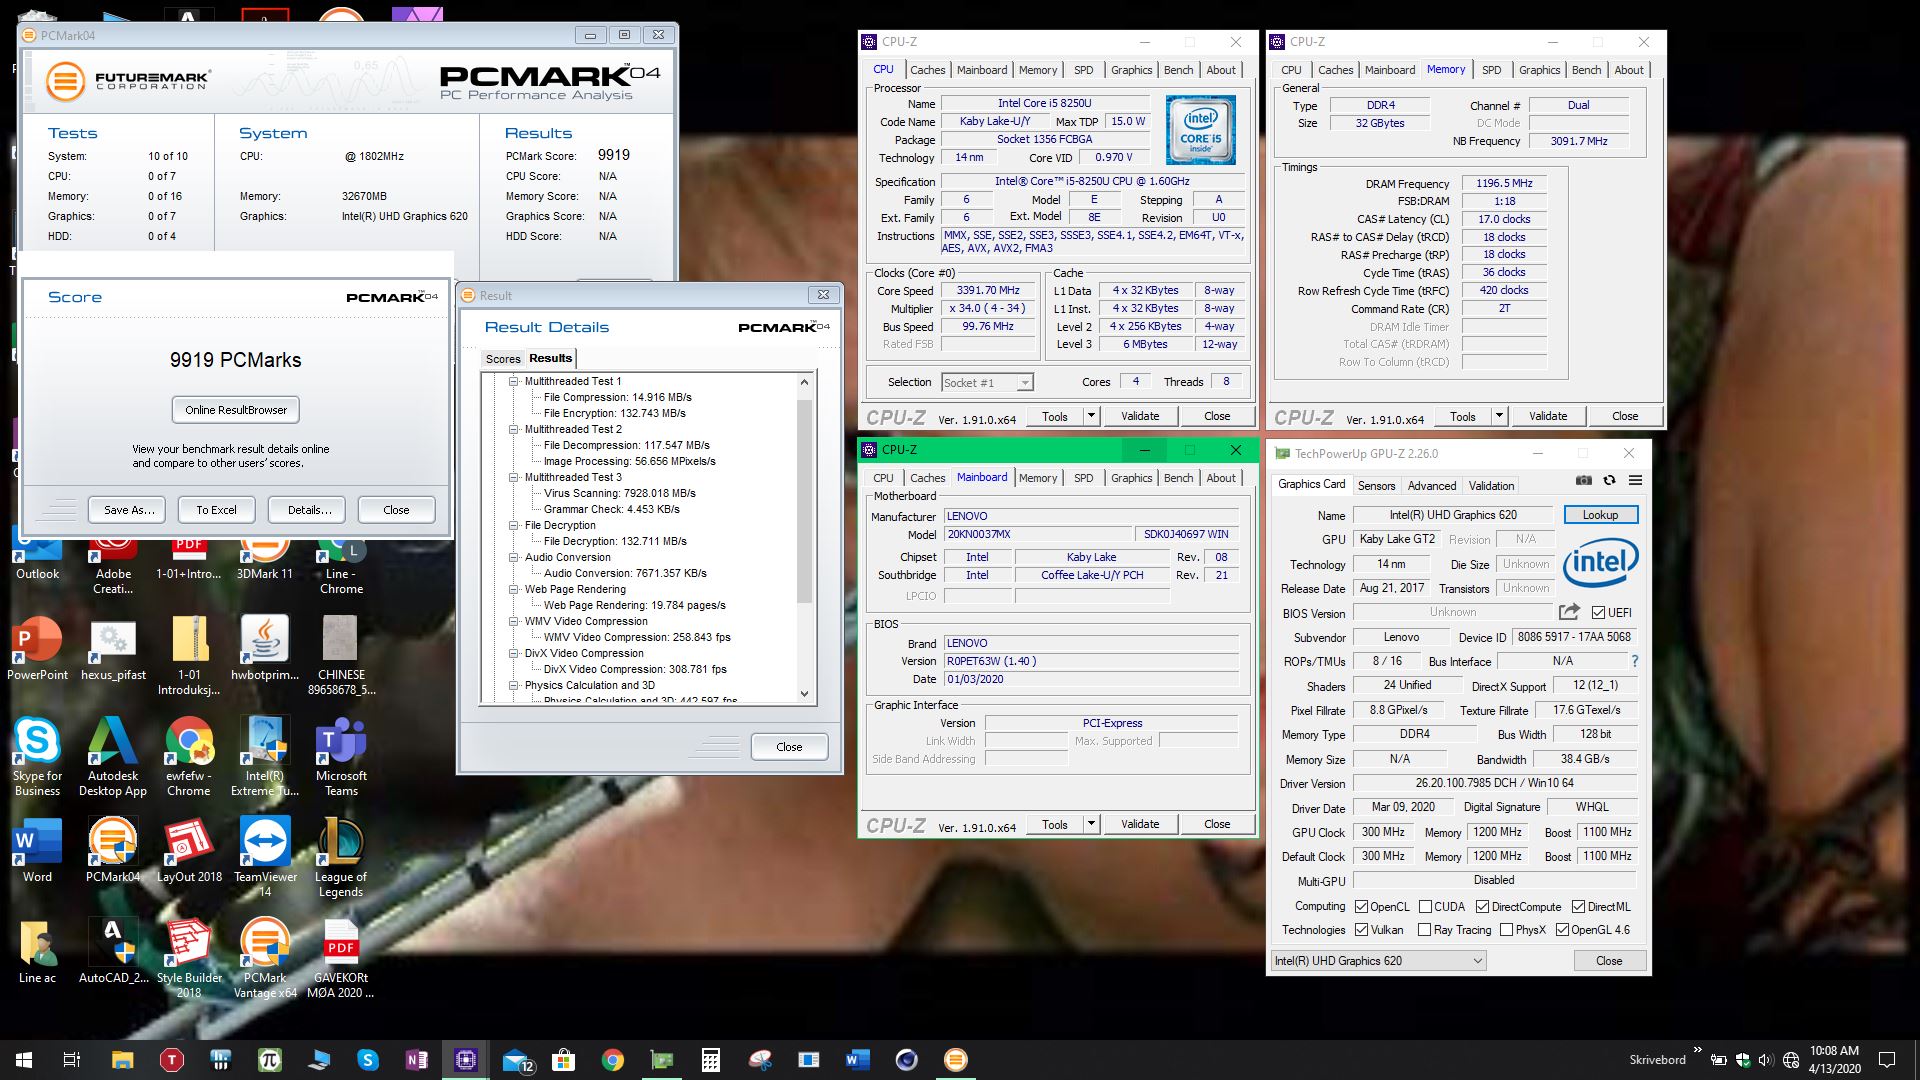Open the Caches tab in CPU-Z CPU window
1920x1080 pixels.
pyautogui.click(x=927, y=70)
